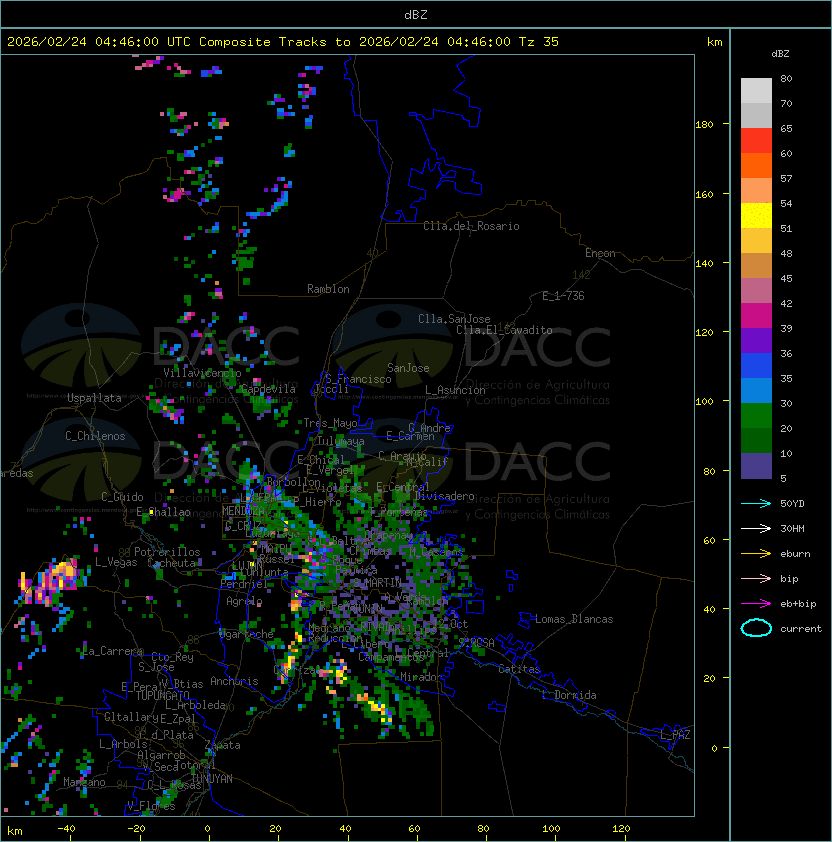Click the Capdevila map label

tap(268, 389)
